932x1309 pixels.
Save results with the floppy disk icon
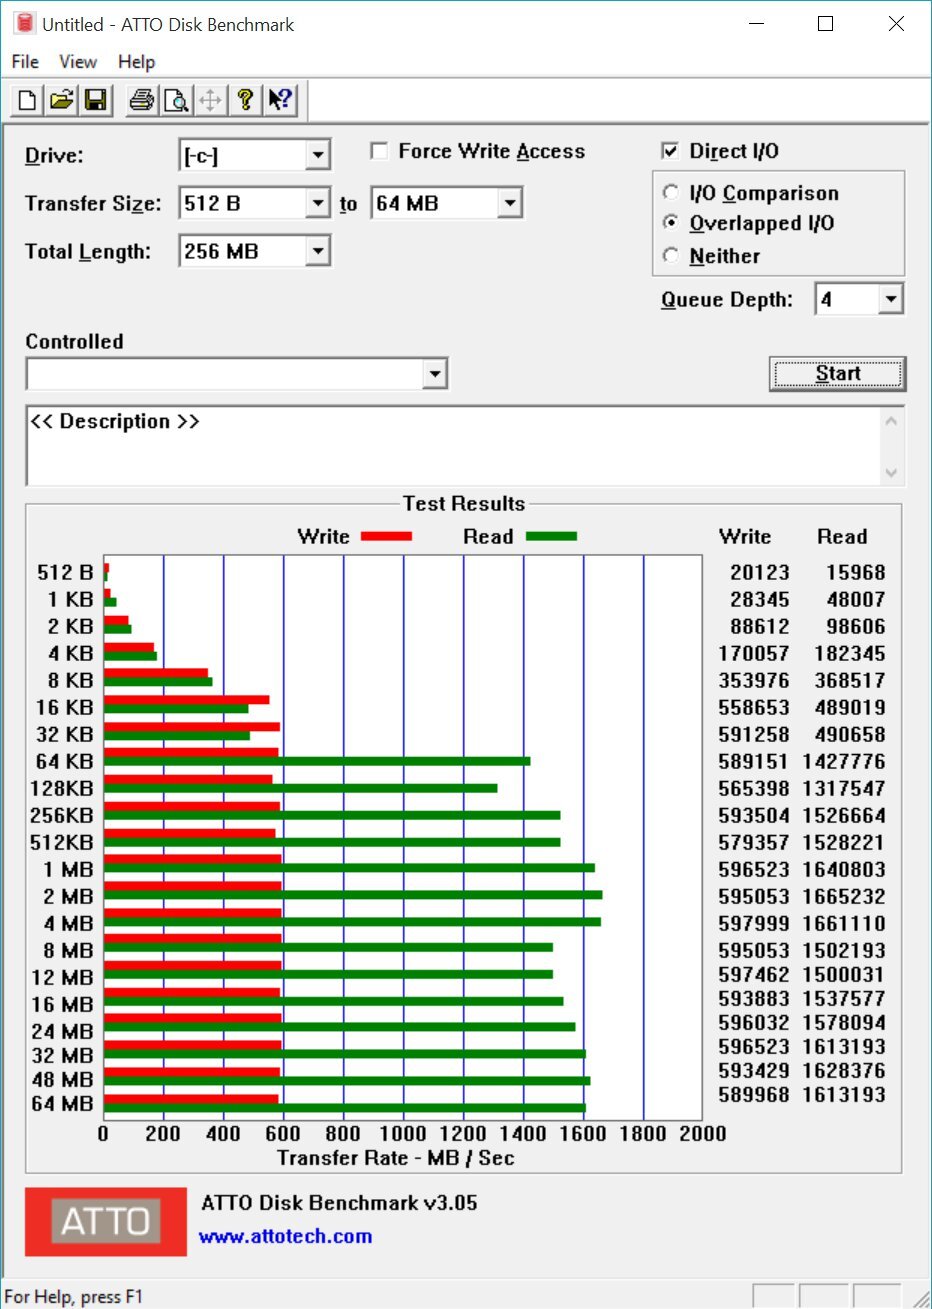[x=95, y=100]
